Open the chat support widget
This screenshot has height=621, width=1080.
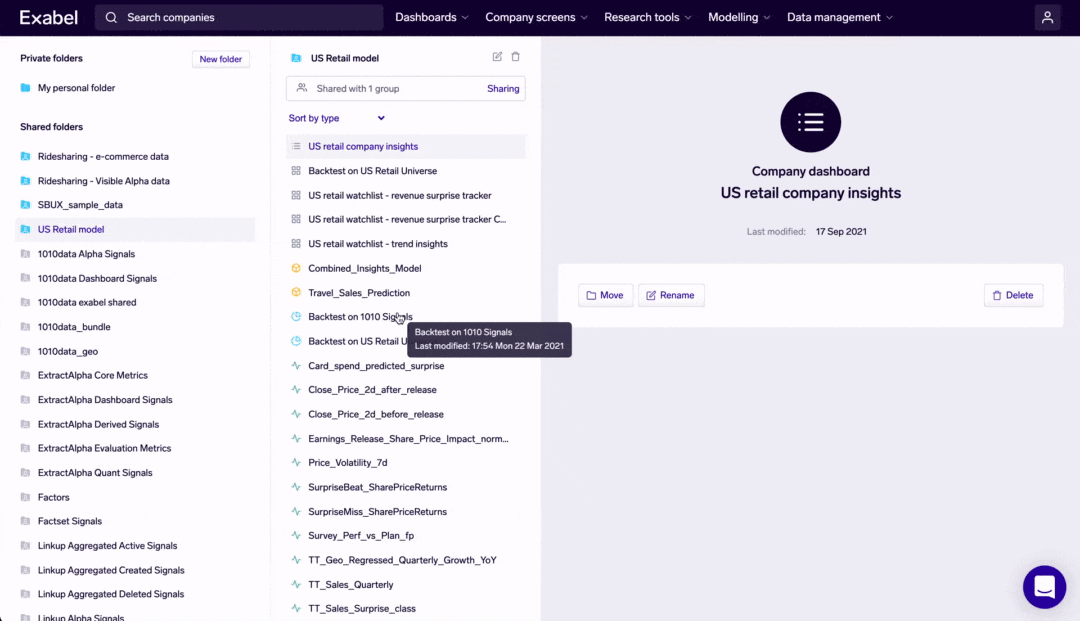pos(1044,587)
